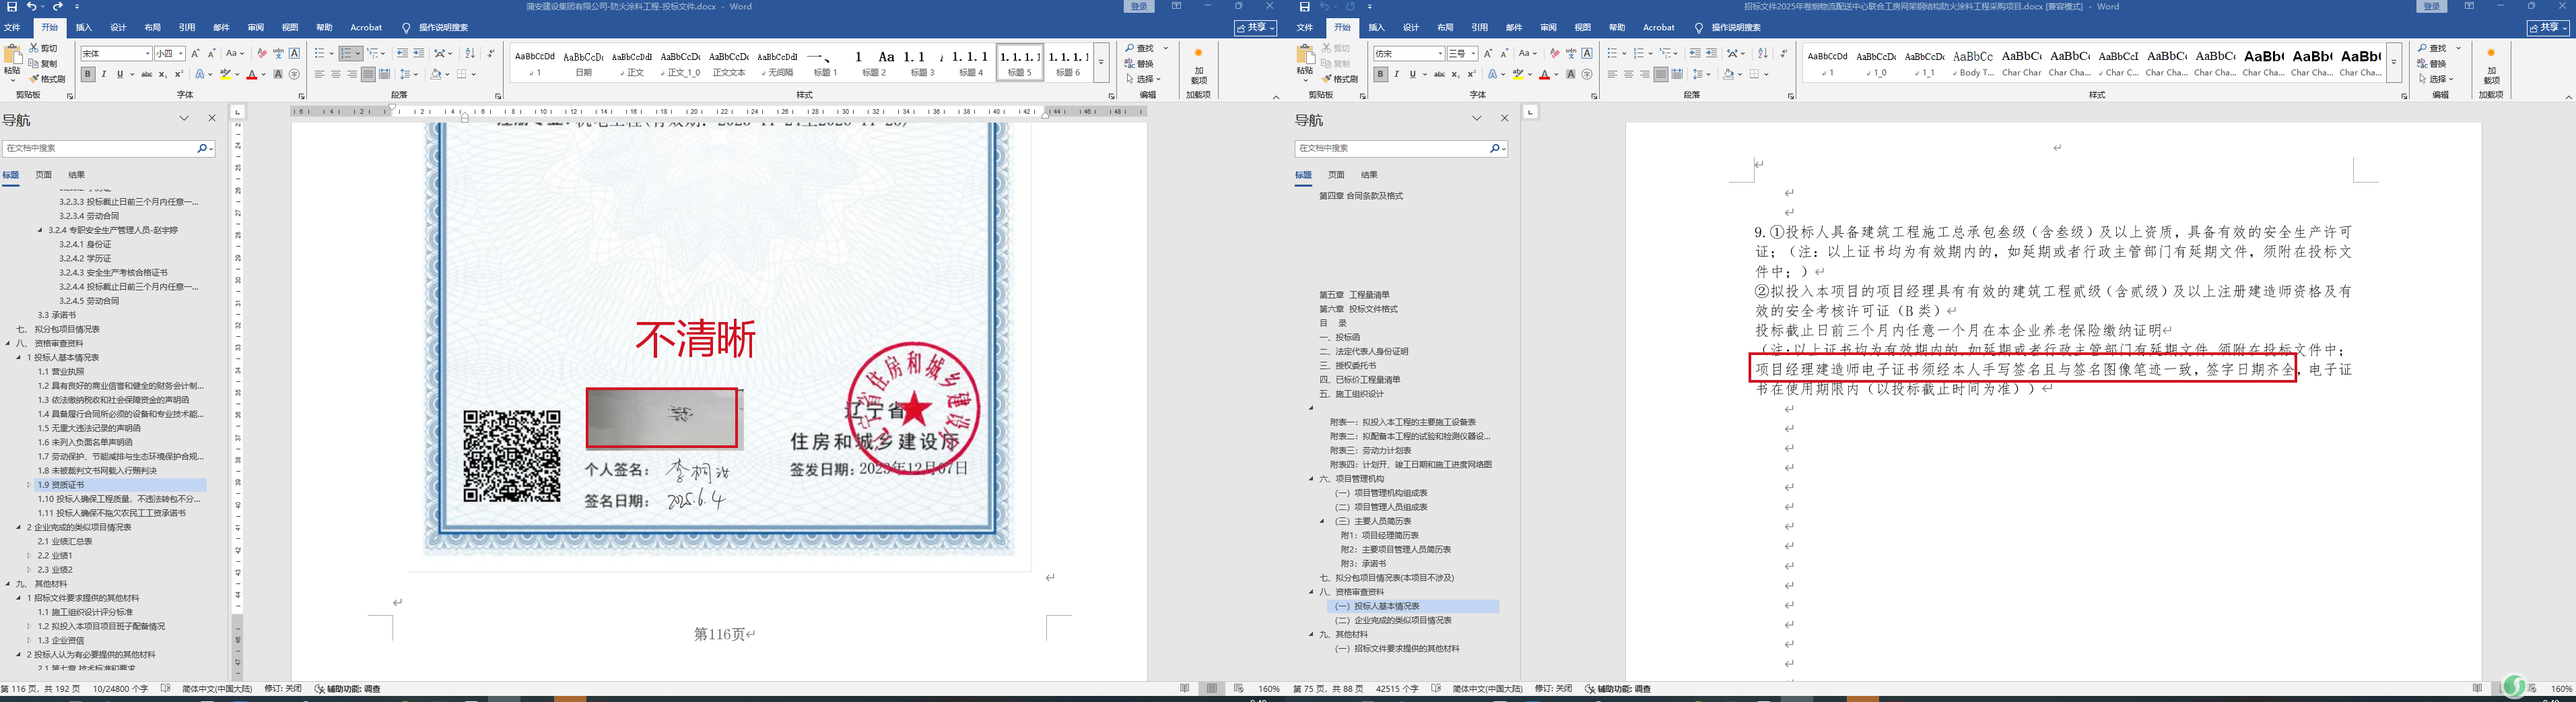Open 审阅 tab in left Word window
The height and width of the screenshot is (702, 2576).
pyautogui.click(x=256, y=27)
